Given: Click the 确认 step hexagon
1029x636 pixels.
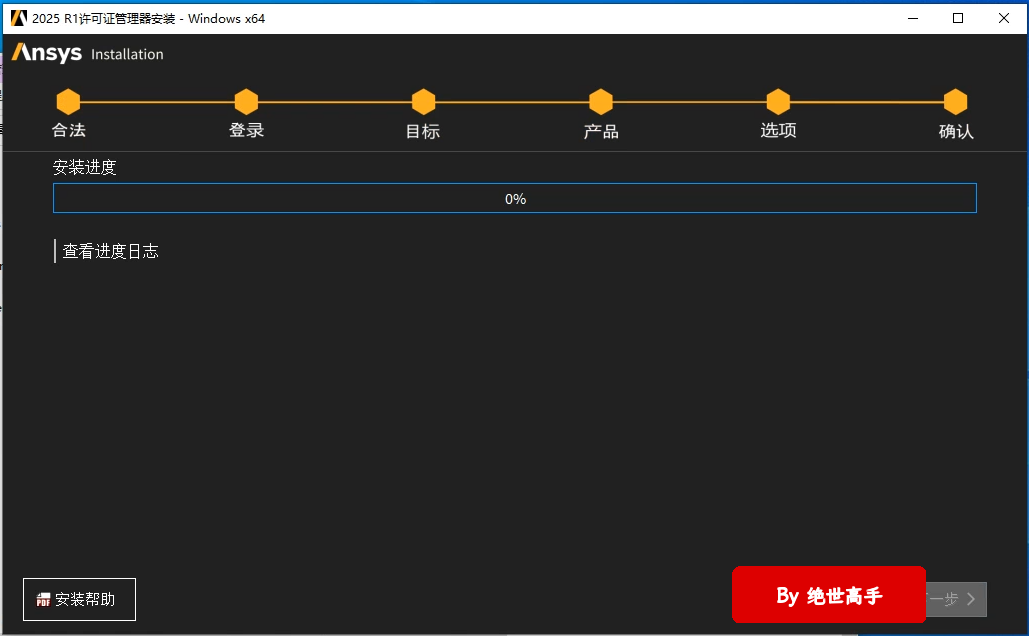Looking at the screenshot, I should pos(956,102).
